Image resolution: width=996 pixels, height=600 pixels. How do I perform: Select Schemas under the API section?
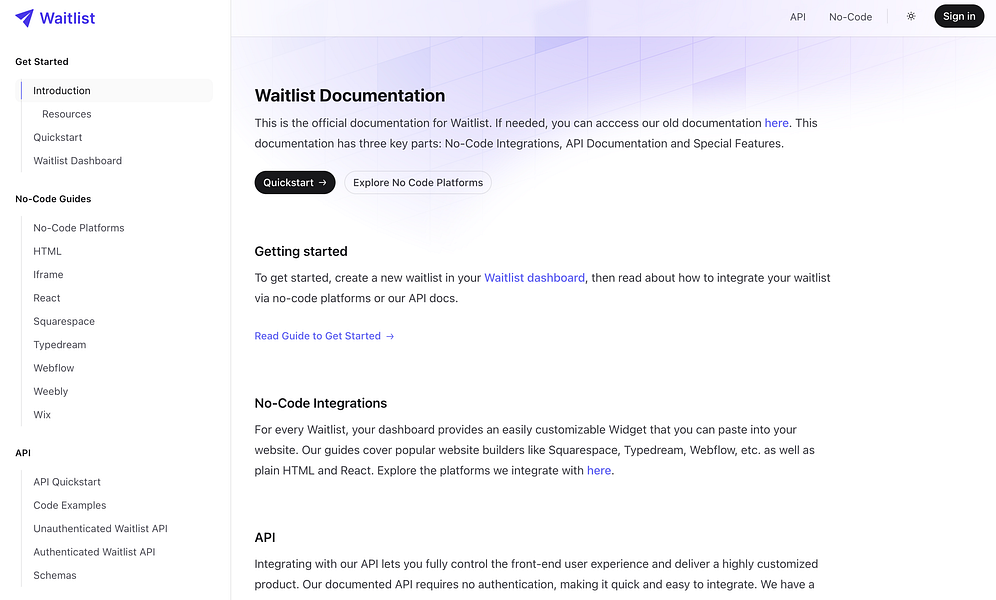point(54,575)
